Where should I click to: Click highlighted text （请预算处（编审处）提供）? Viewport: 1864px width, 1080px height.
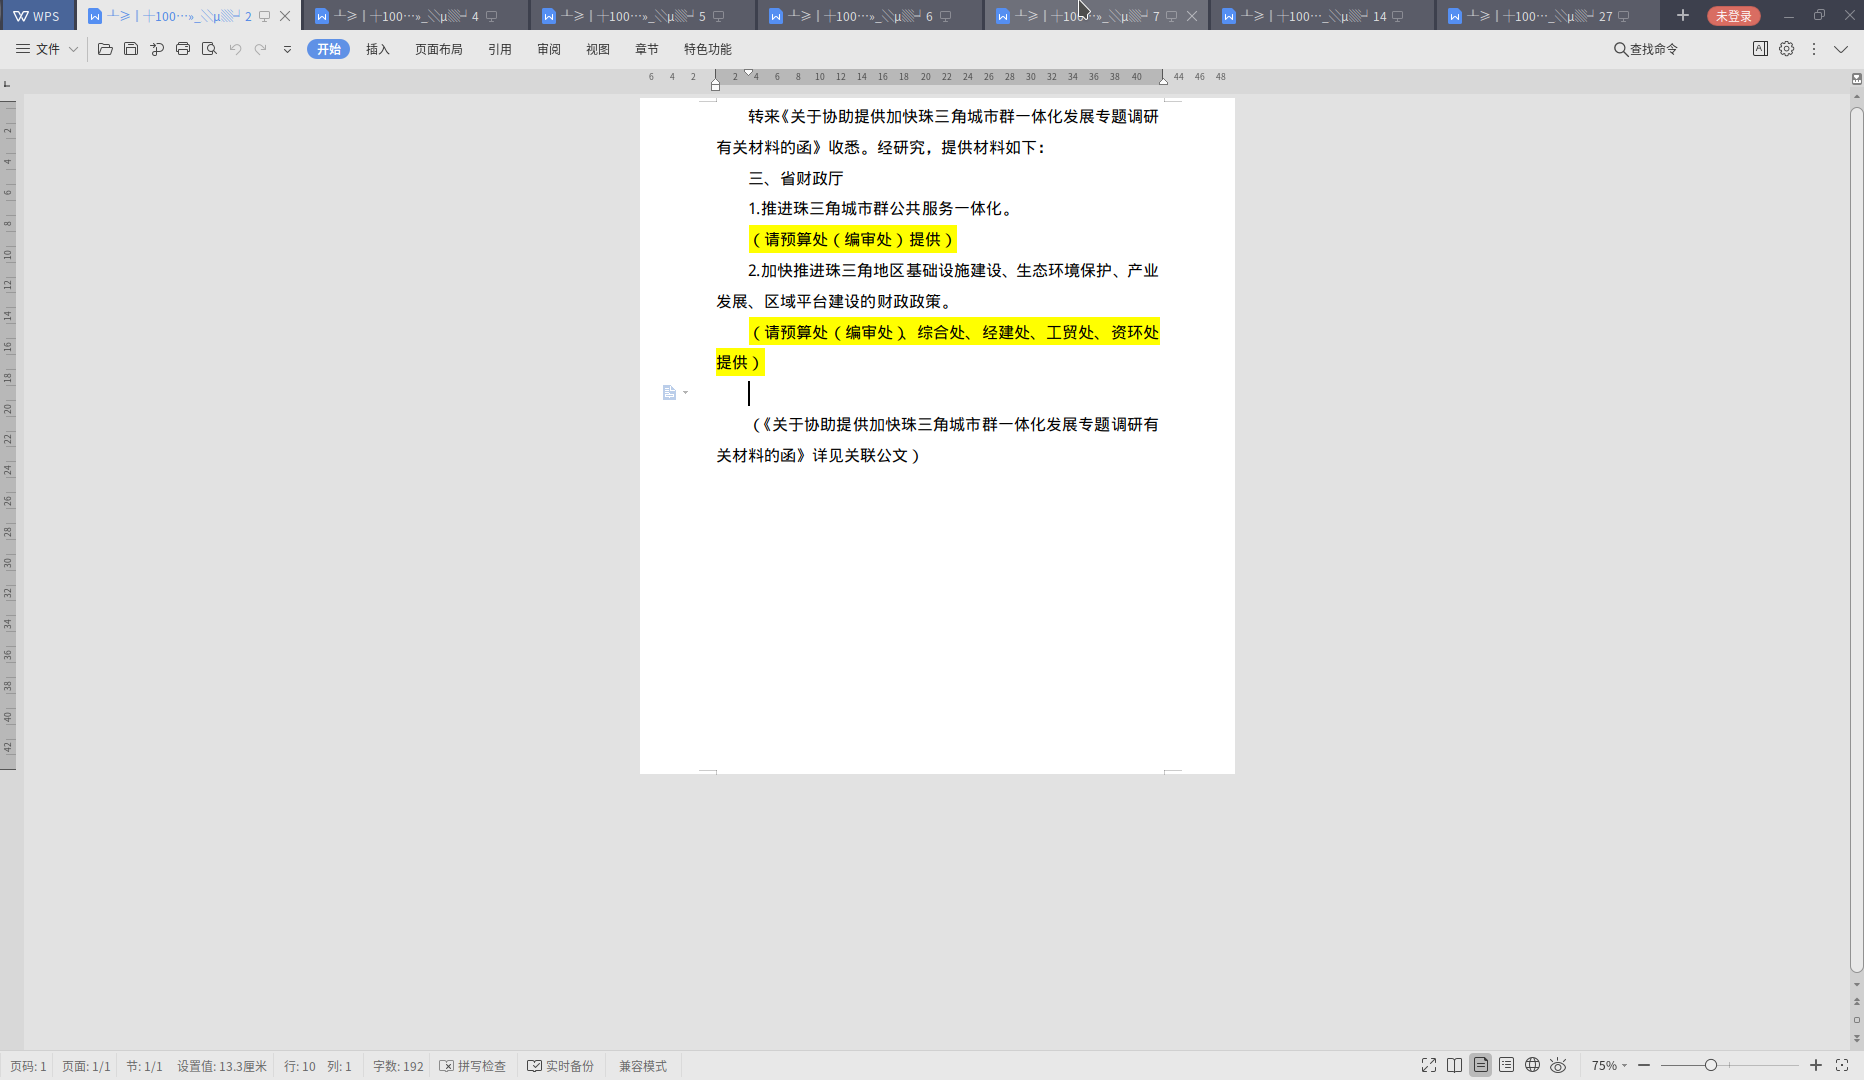[x=853, y=240]
